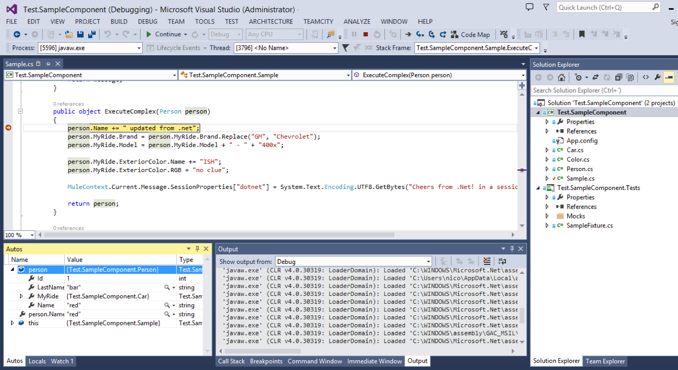Toggle Preview Selected Items in Solution Explorer

669,77
